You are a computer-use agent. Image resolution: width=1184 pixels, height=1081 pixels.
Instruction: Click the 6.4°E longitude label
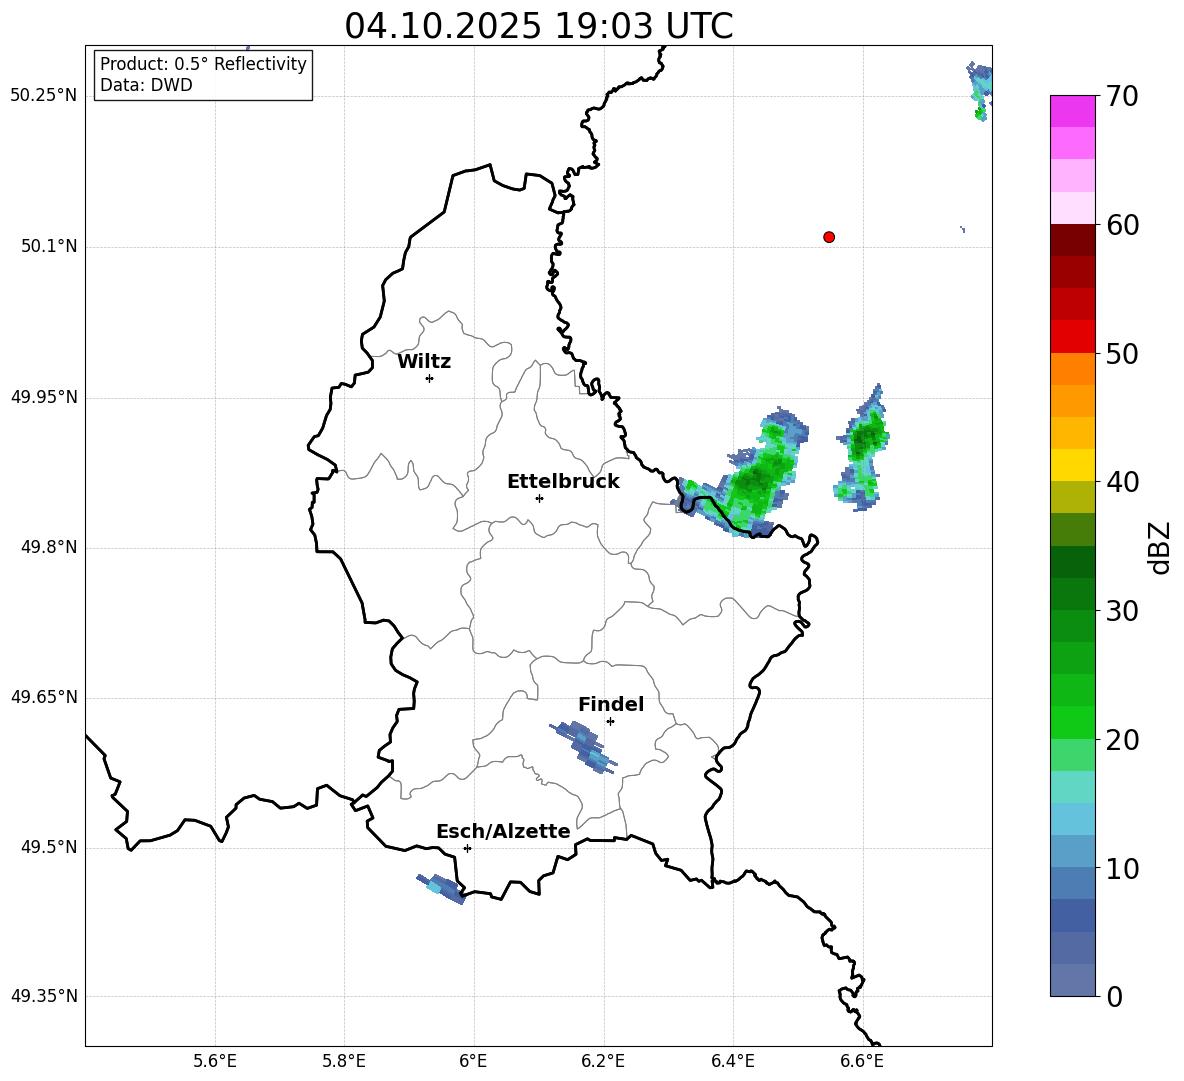732,1061
